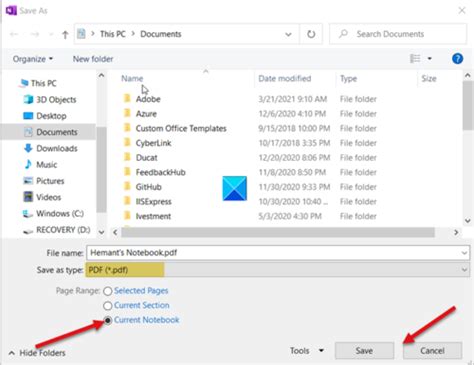The image size is (474, 365).
Task: Click the Azure folder icon
Action: coord(127,113)
